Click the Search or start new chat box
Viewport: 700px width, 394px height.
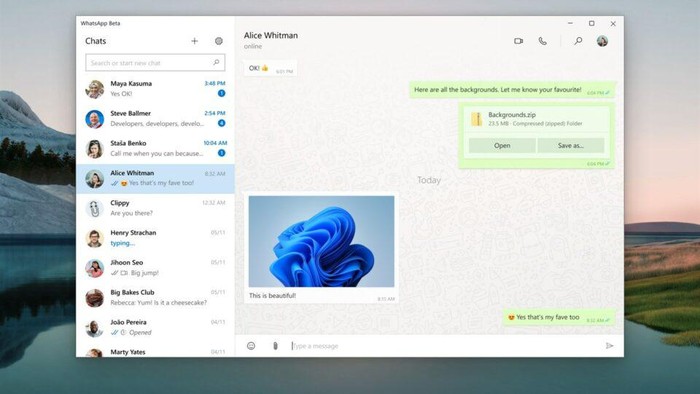(x=155, y=63)
